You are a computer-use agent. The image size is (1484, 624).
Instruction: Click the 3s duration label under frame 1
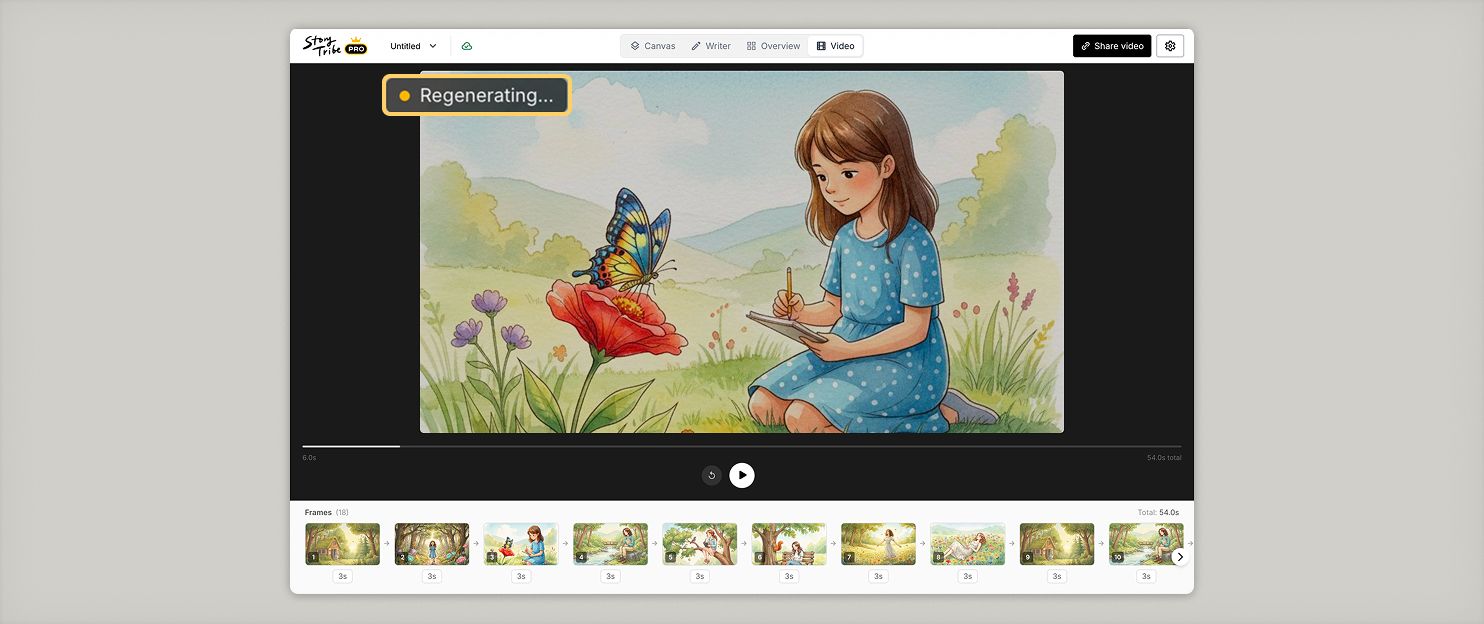[342, 576]
